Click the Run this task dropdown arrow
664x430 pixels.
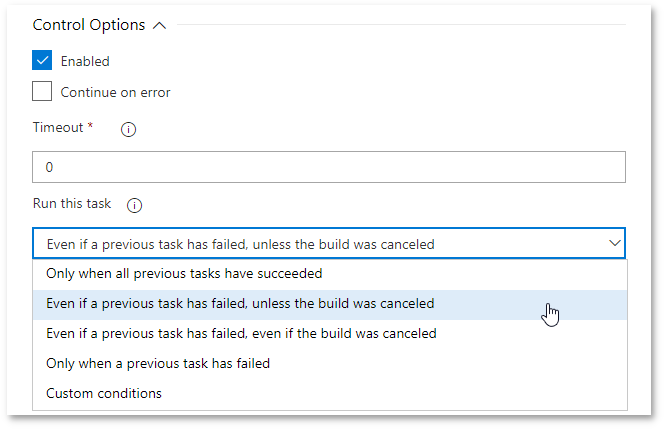pos(614,243)
